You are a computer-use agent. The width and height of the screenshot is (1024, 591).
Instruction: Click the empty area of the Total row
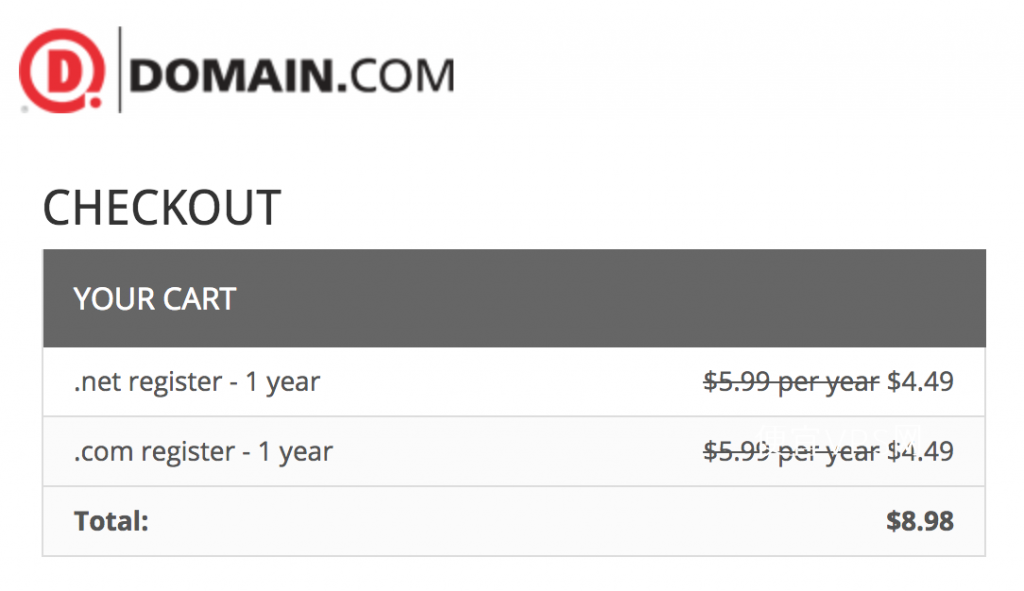tap(516, 521)
